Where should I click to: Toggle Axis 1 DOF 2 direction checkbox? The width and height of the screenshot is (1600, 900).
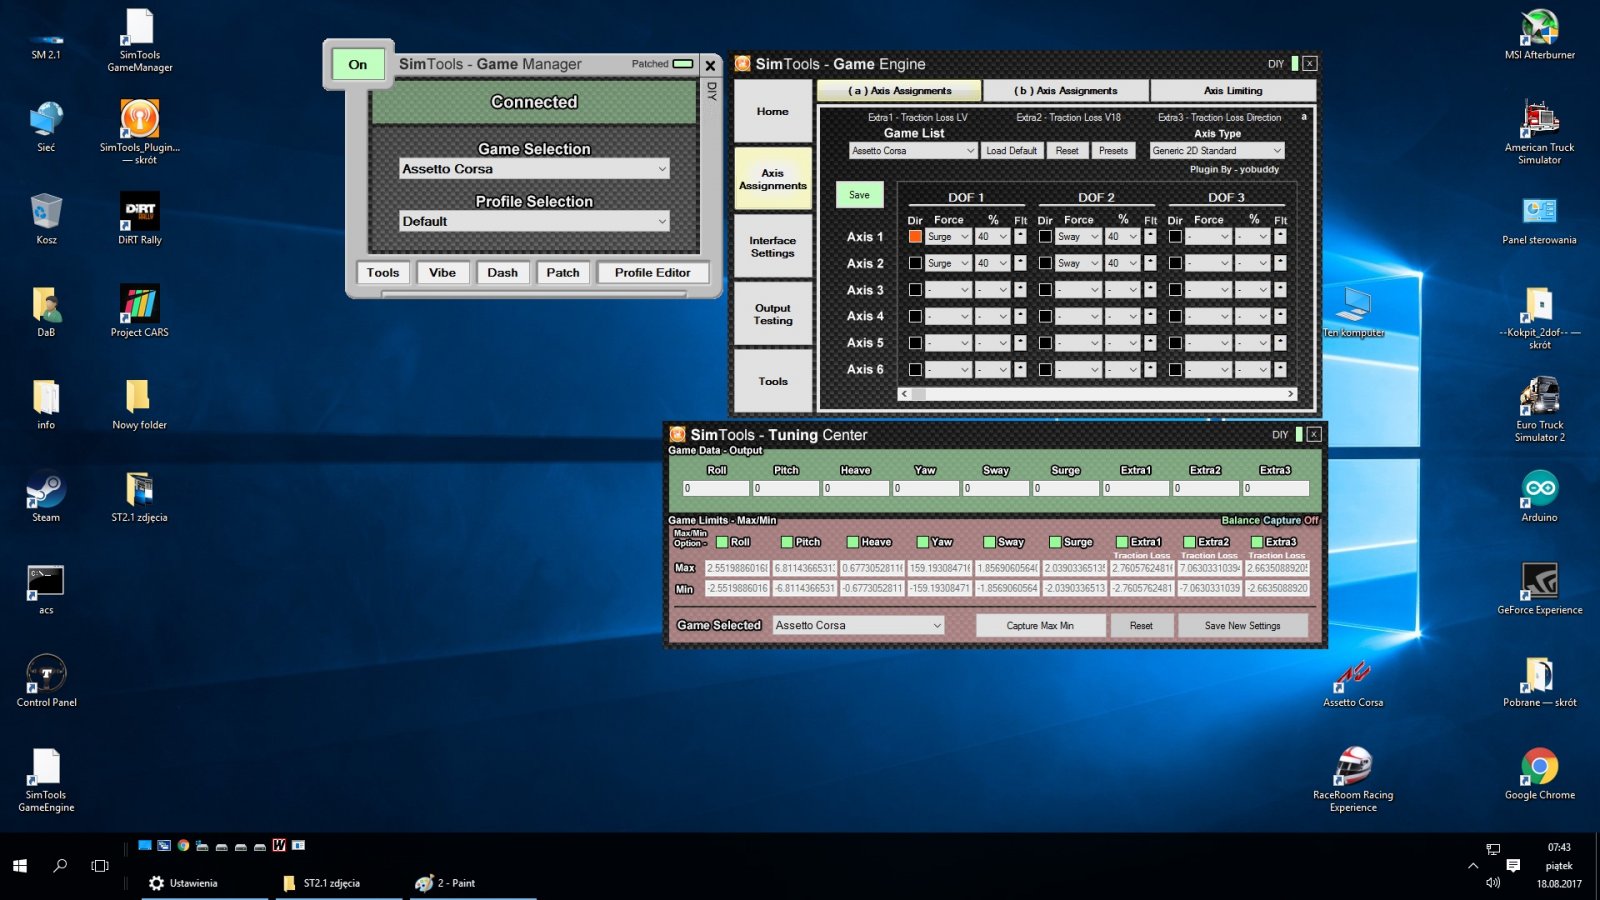[1045, 237]
